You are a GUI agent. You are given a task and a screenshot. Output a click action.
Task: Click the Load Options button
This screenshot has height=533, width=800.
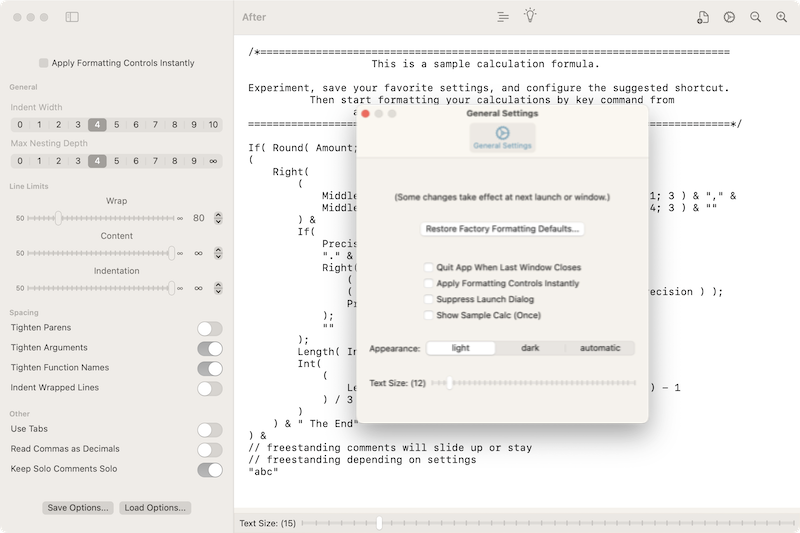pos(155,507)
